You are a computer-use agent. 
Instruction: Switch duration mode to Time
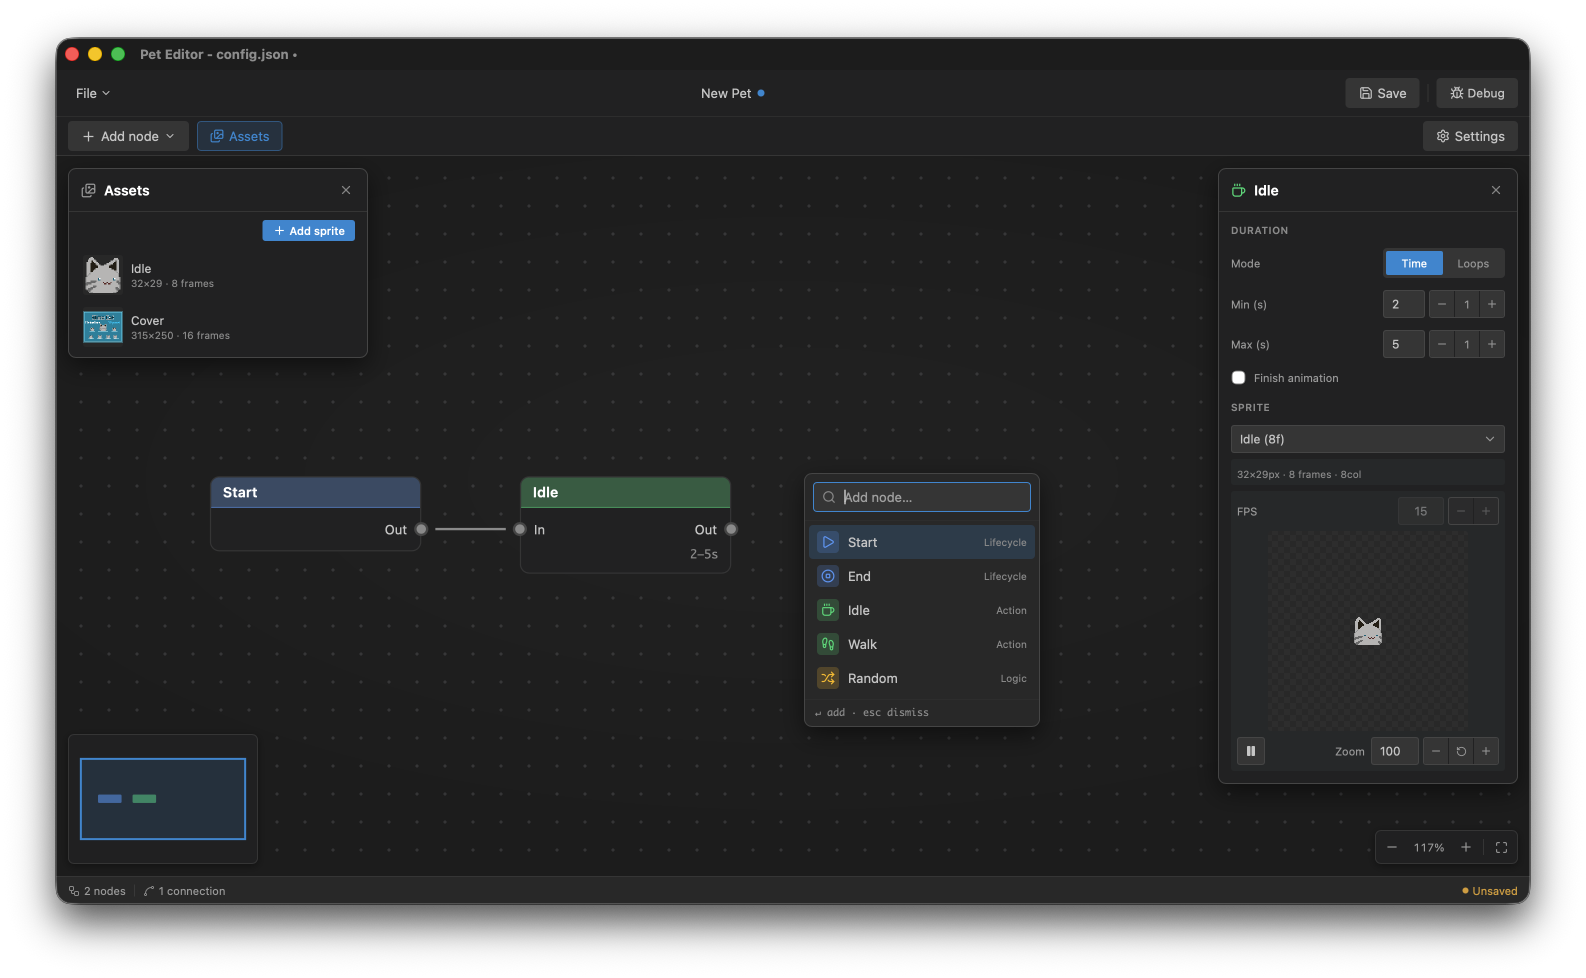coord(1414,264)
